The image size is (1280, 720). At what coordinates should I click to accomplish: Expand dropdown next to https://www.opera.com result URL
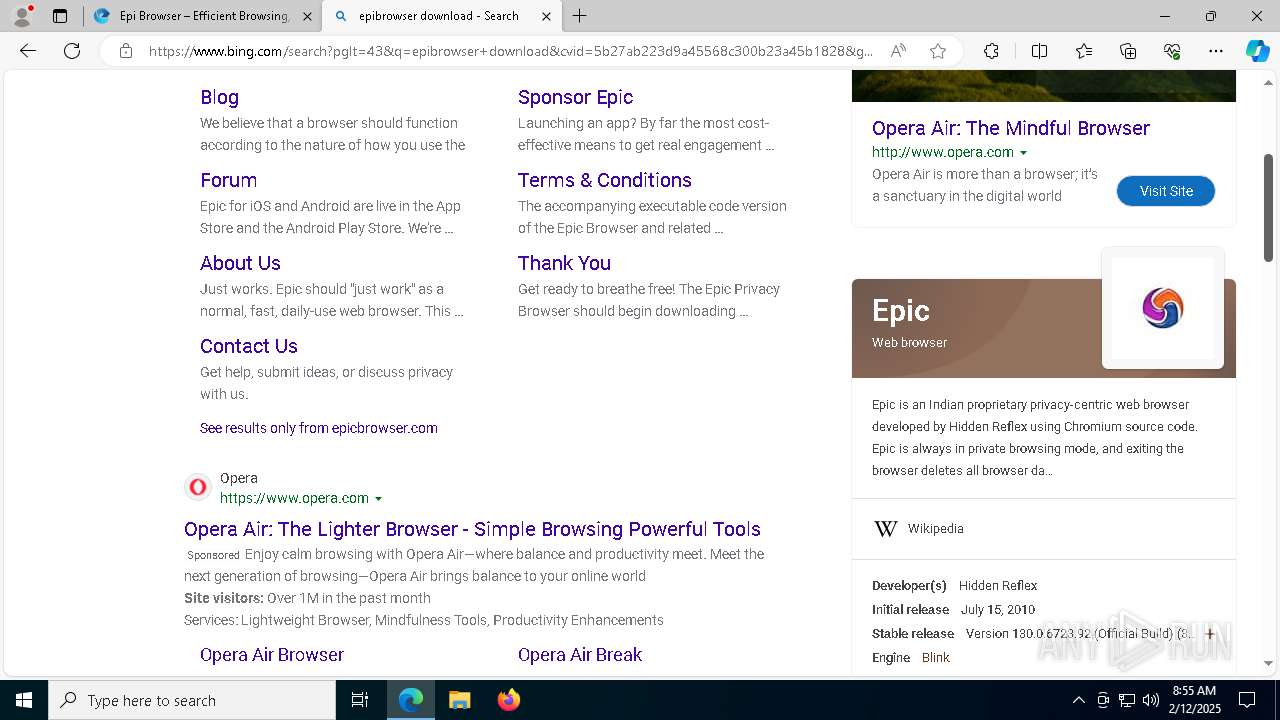[378, 499]
